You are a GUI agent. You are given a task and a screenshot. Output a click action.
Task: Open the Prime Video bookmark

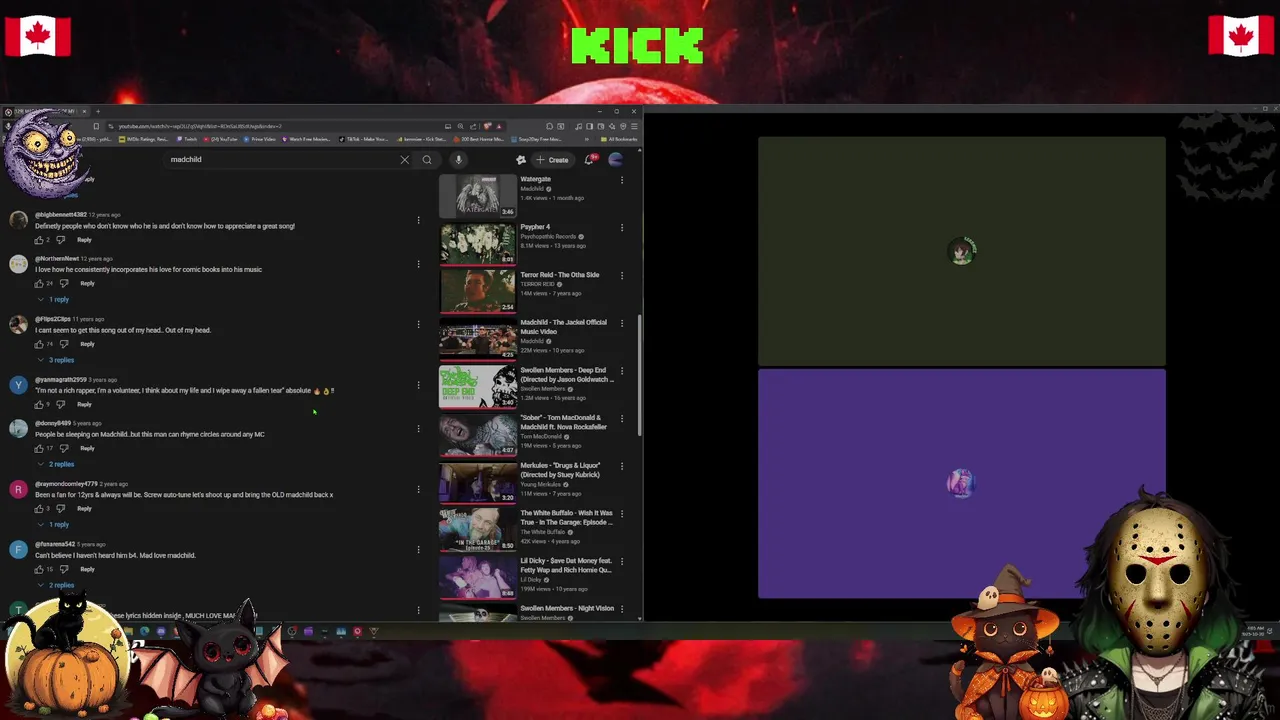258,139
